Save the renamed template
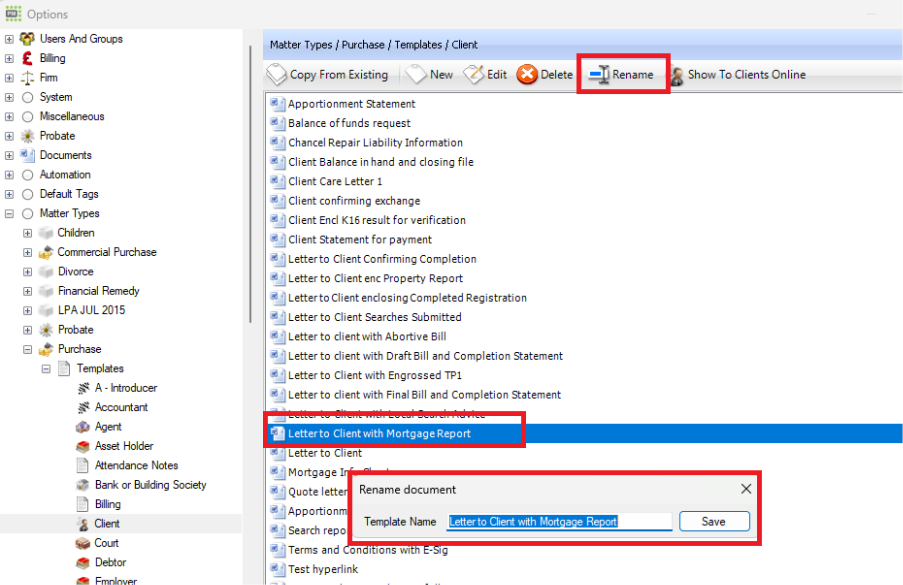This screenshot has height=585, width=903. click(714, 521)
